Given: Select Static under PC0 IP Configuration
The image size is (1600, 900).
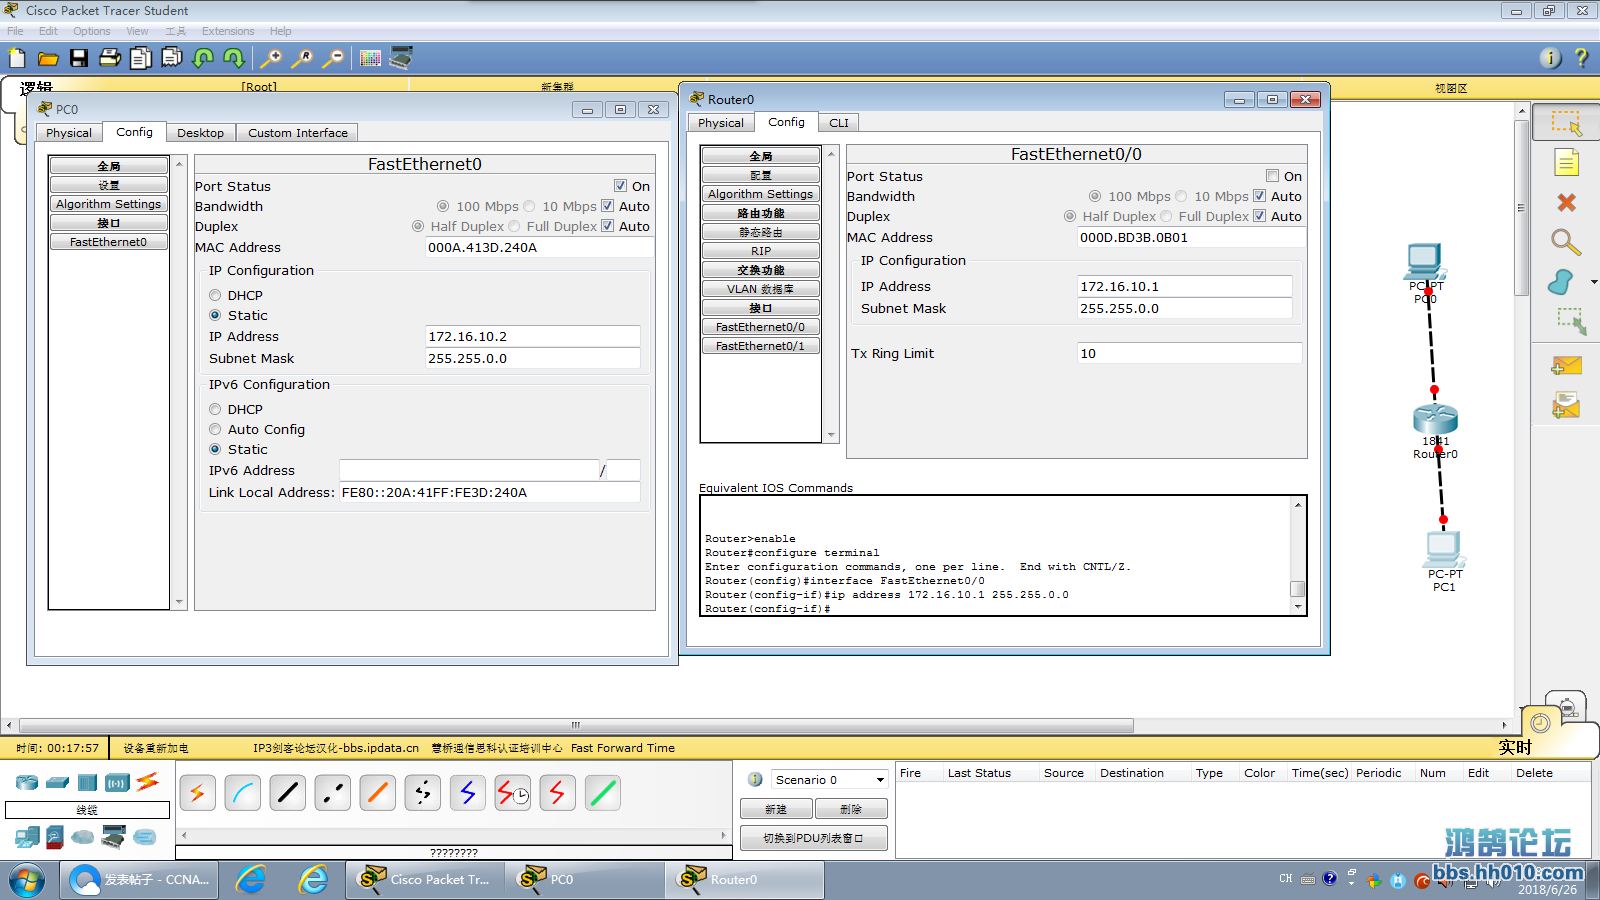Looking at the screenshot, I should point(215,315).
